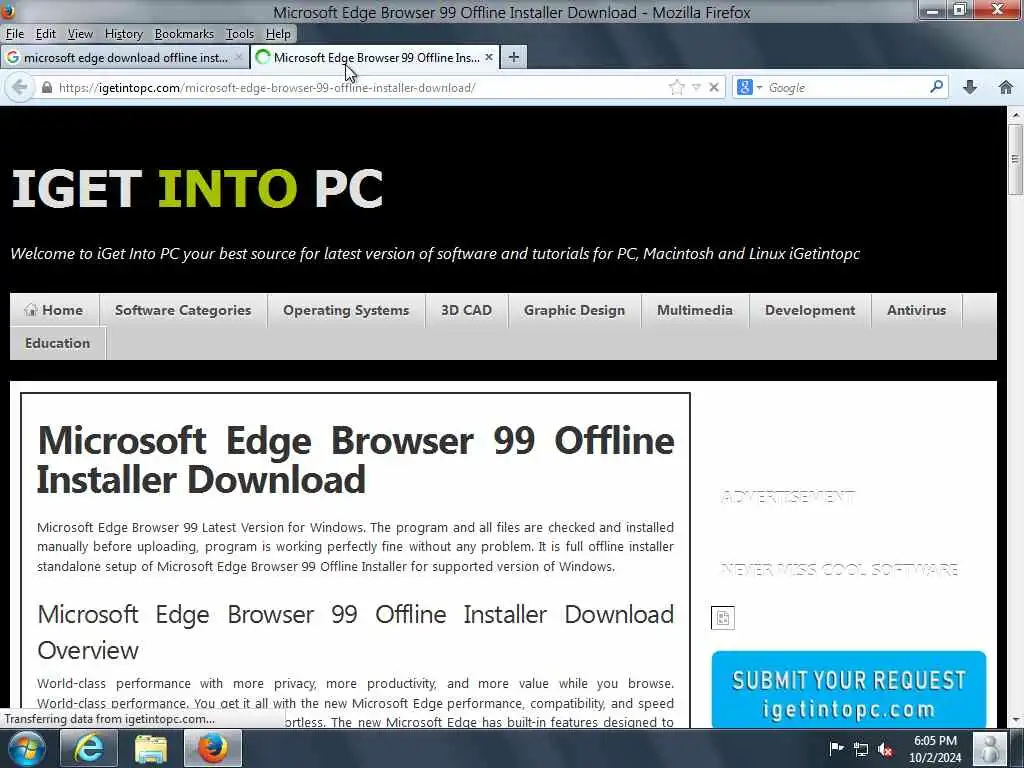The height and width of the screenshot is (768, 1024).
Task: Click the padlock site identity icon
Action: [x=46, y=87]
